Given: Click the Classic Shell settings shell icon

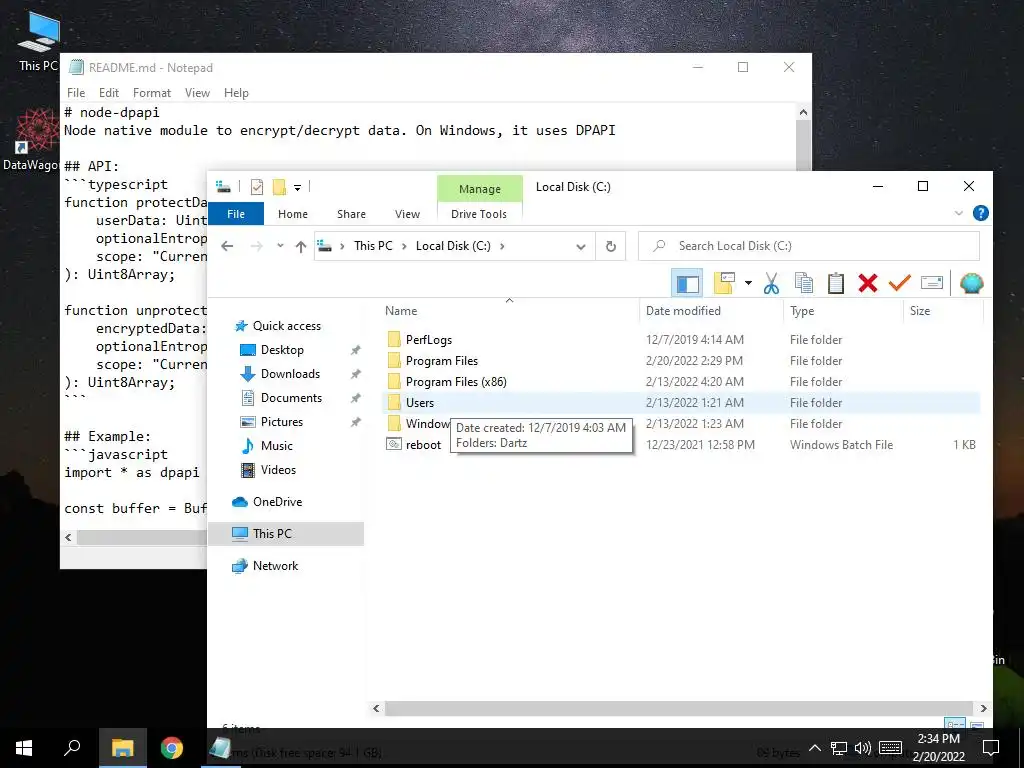Looking at the screenshot, I should click(972, 283).
